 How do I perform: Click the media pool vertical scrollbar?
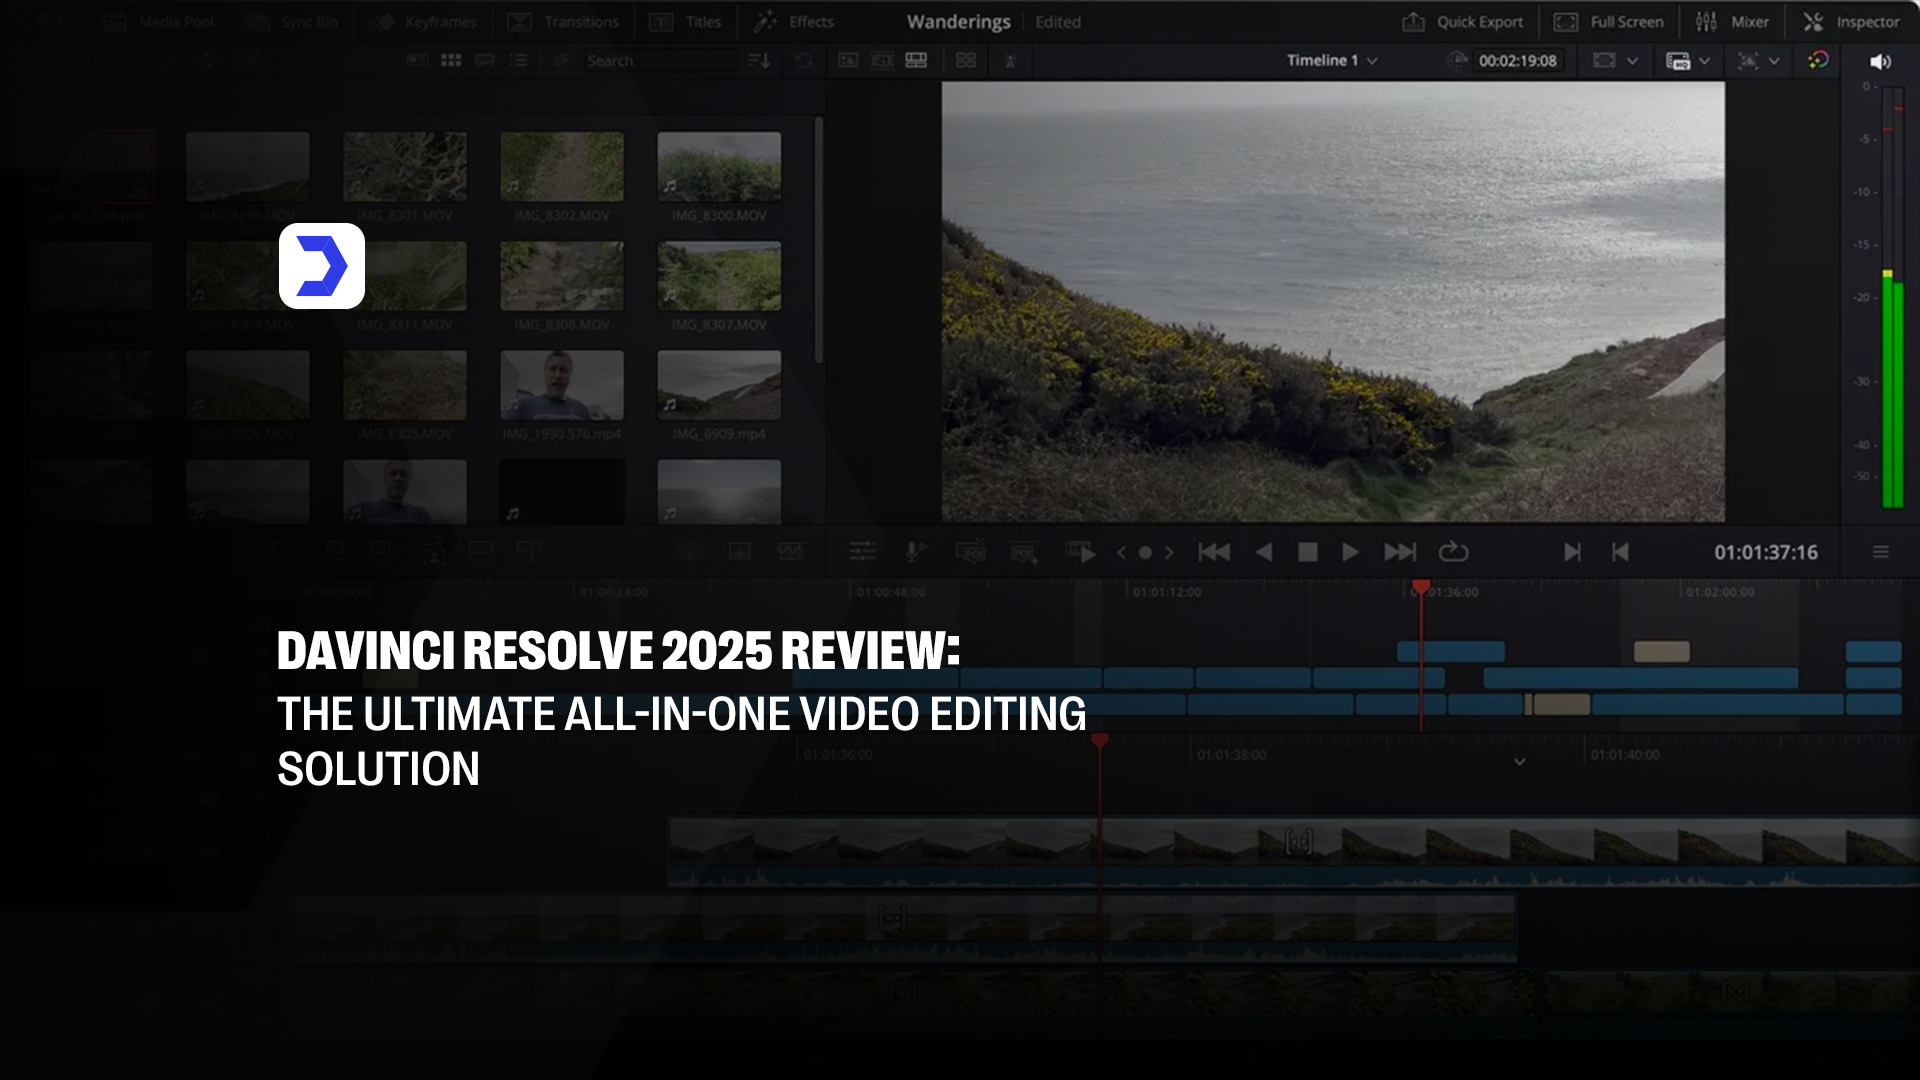coord(818,240)
